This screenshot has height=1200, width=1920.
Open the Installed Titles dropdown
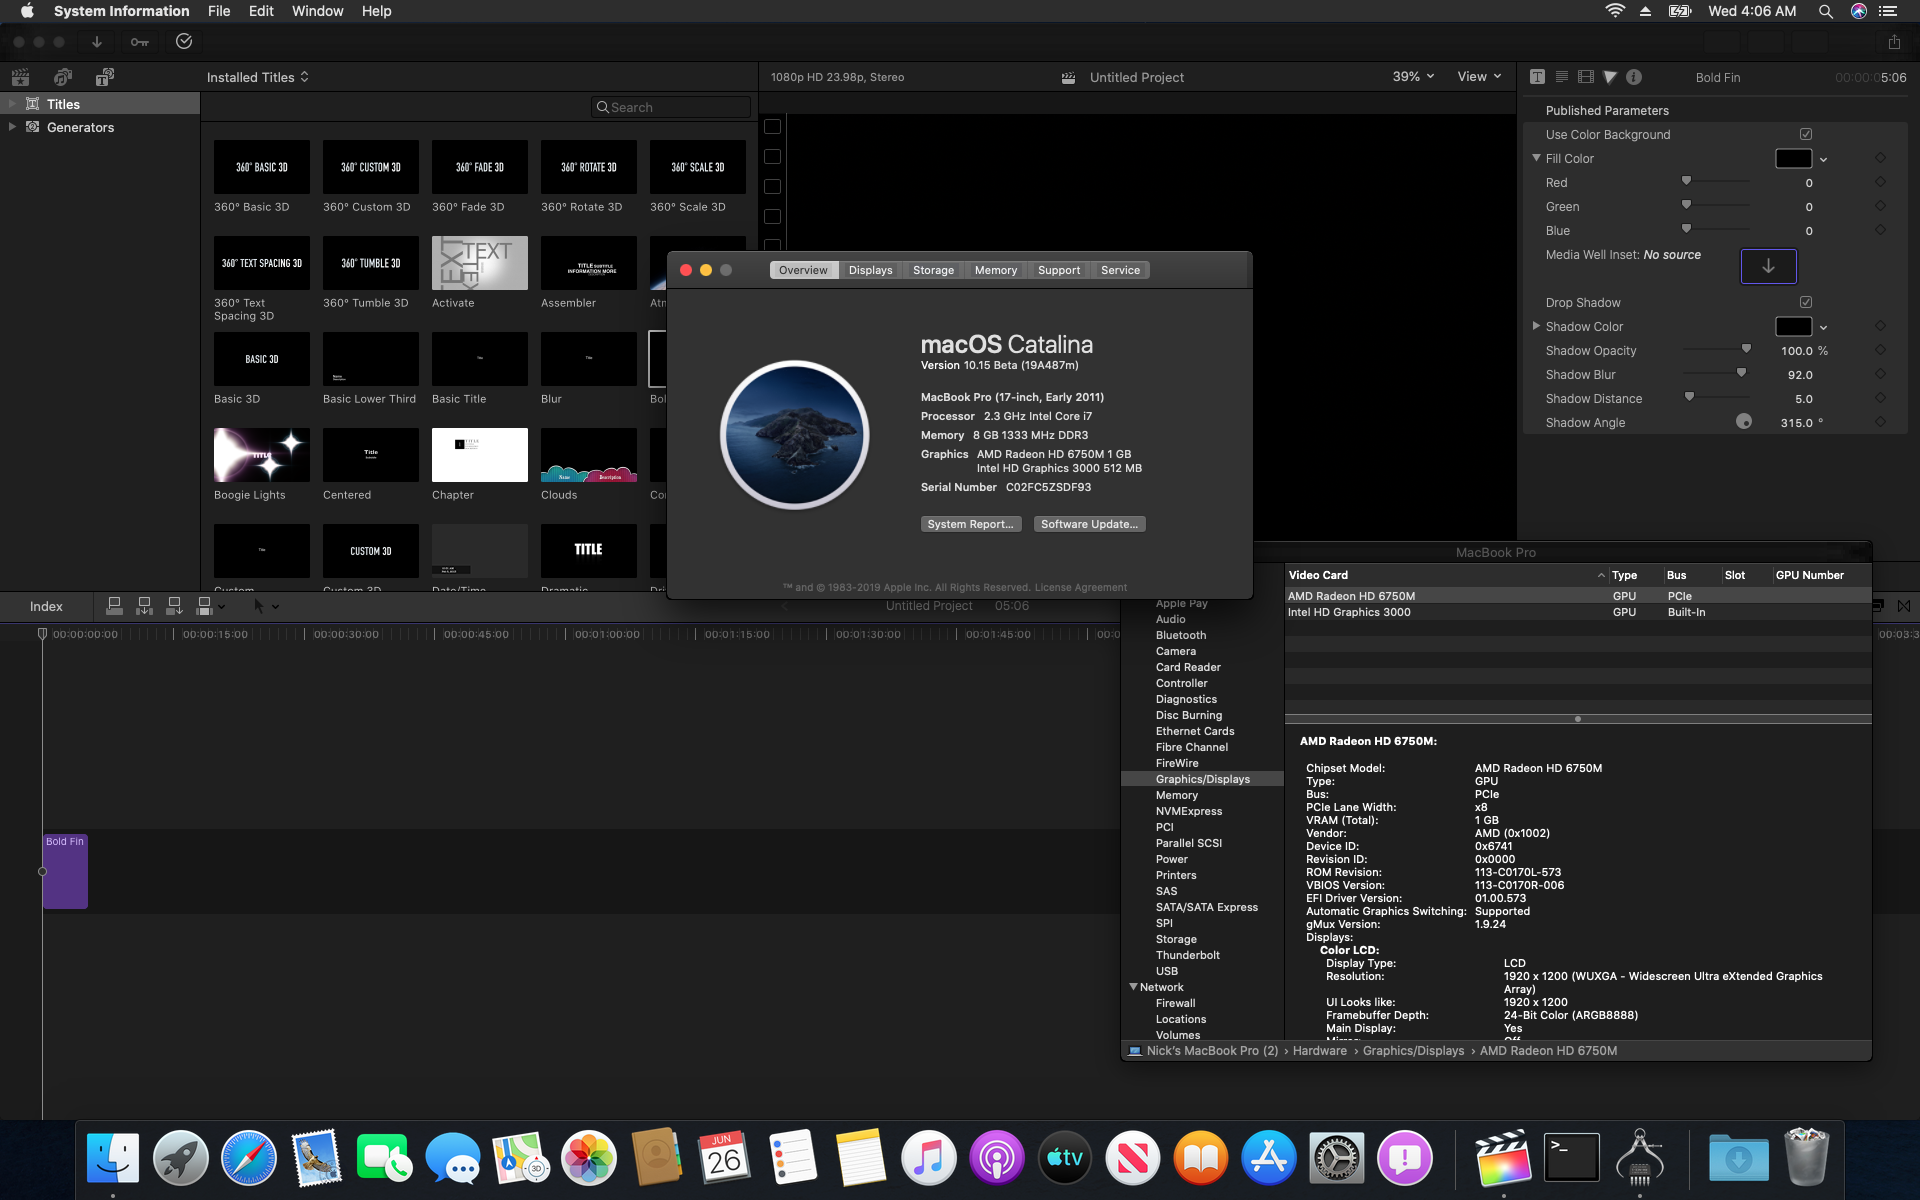tap(257, 77)
